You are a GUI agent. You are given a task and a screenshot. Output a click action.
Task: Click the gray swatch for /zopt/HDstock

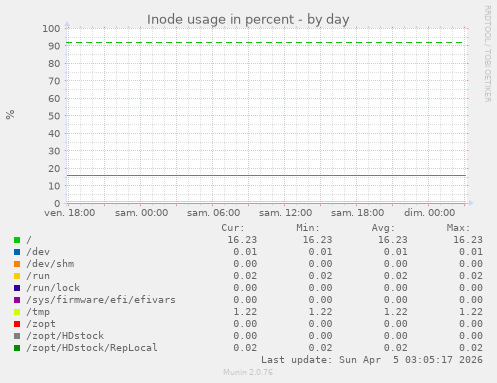point(17,336)
